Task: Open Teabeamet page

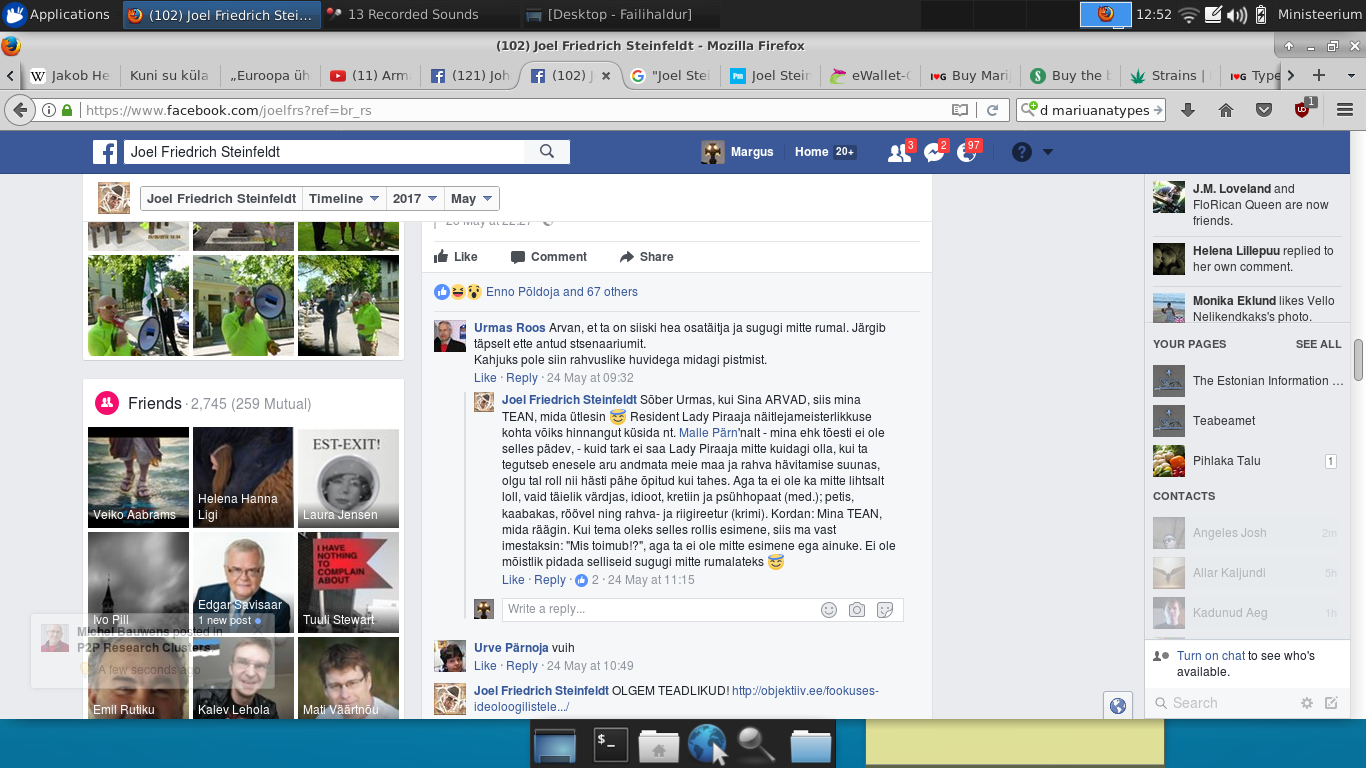Action: point(1224,421)
